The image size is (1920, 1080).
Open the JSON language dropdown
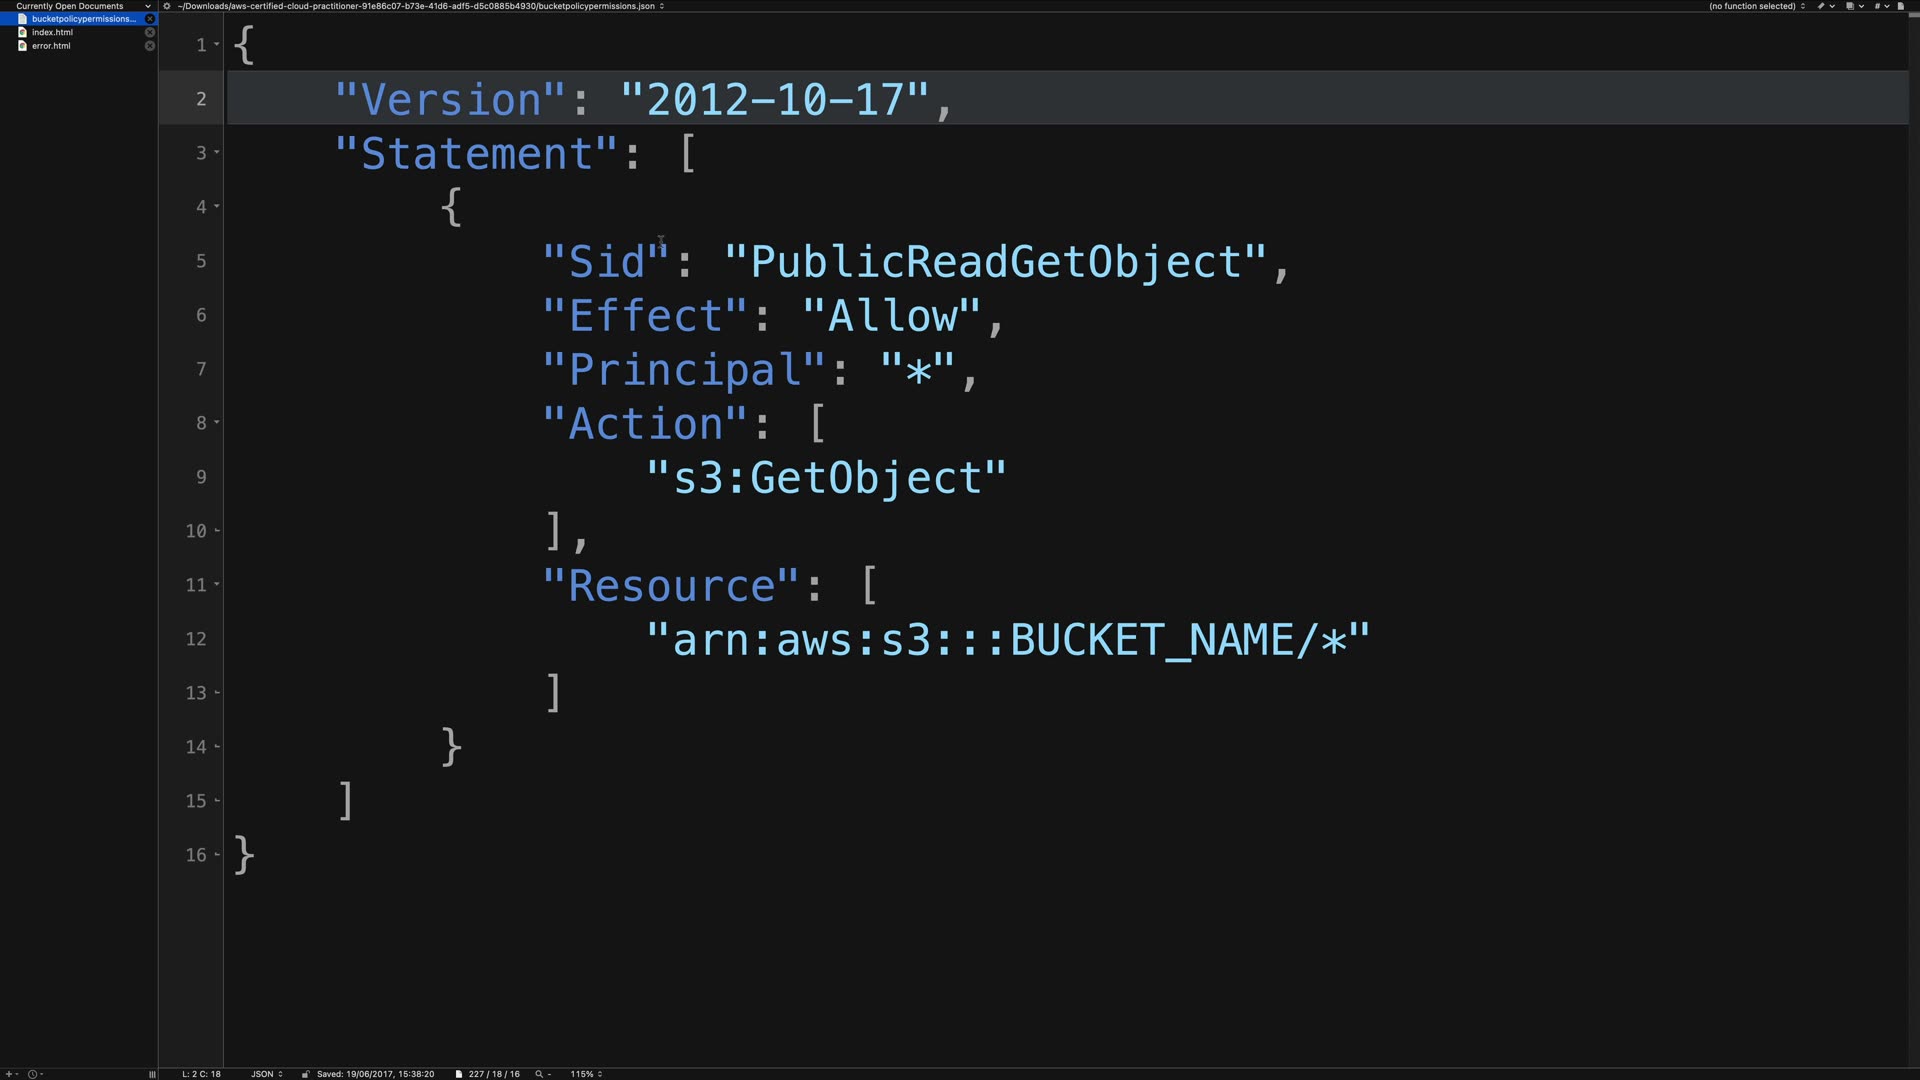pos(266,1074)
